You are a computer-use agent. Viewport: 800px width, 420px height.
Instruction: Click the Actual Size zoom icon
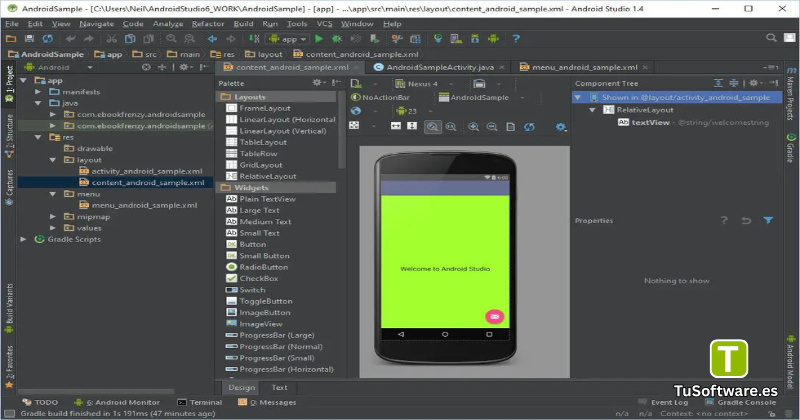pyautogui.click(x=451, y=127)
